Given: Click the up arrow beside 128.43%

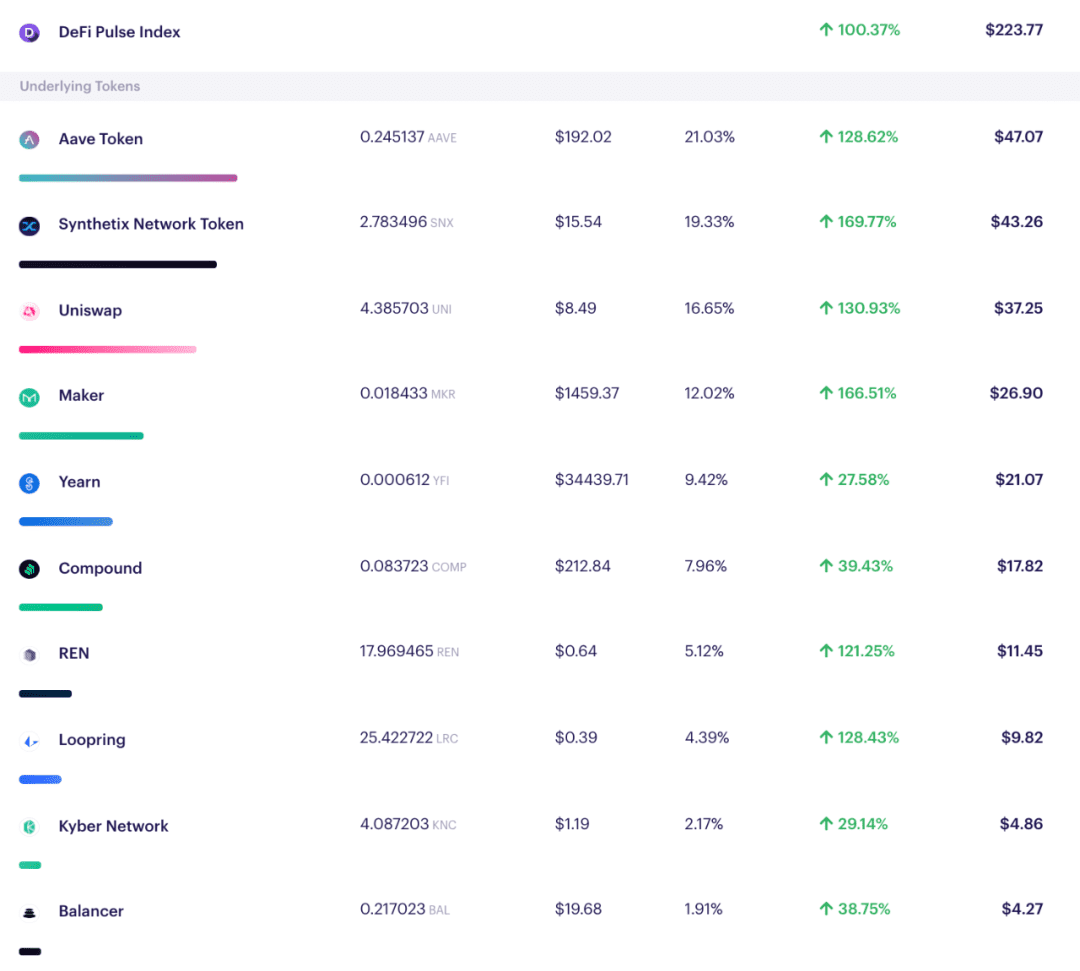Looking at the screenshot, I should (826, 738).
